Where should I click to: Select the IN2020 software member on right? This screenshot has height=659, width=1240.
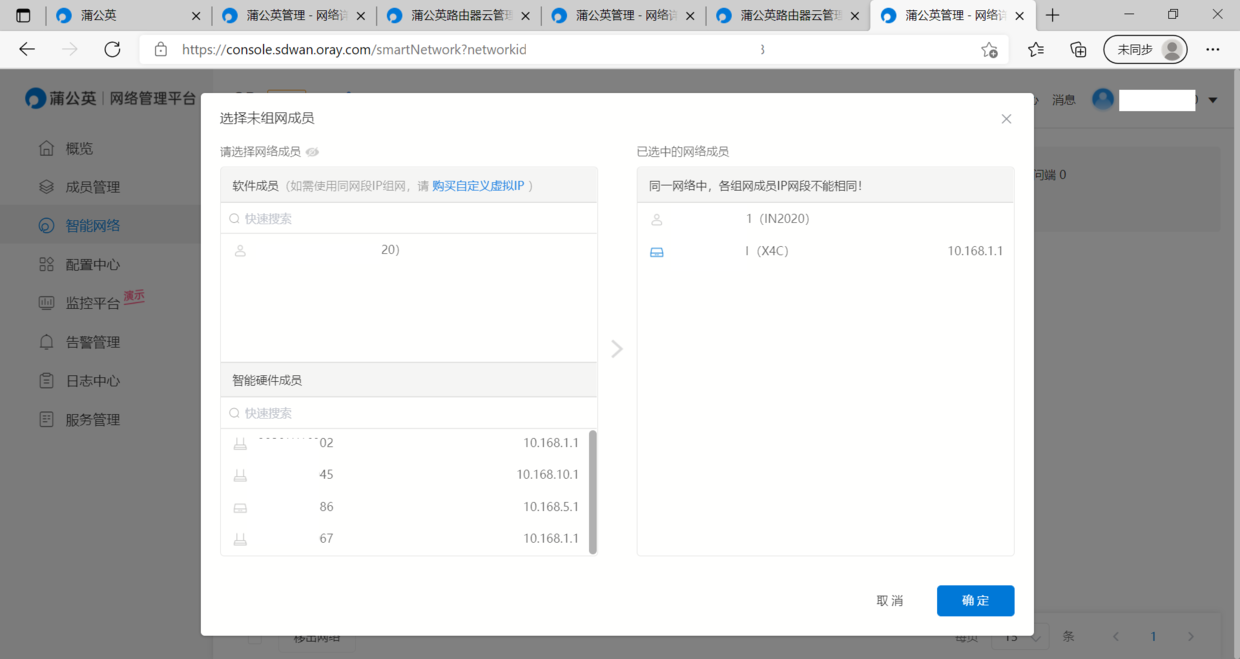[x=825, y=219]
